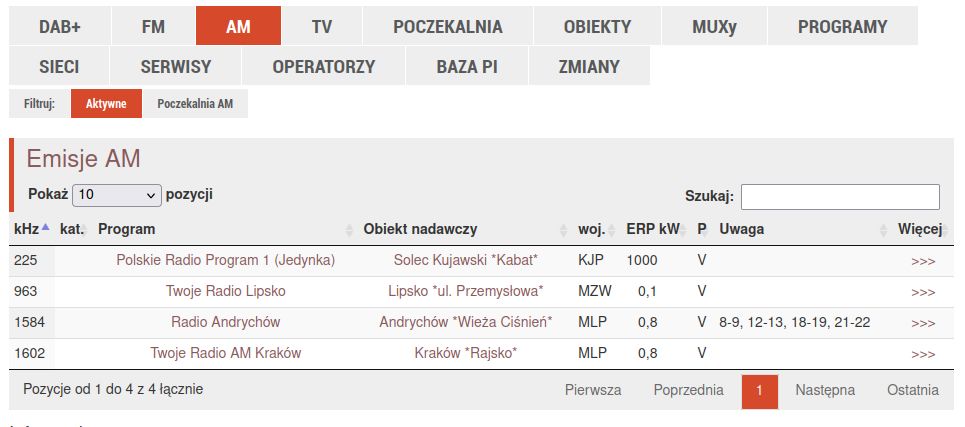Viewport: 965px width, 427px height.
Task: Click page number 1 button
Action: pos(760,391)
